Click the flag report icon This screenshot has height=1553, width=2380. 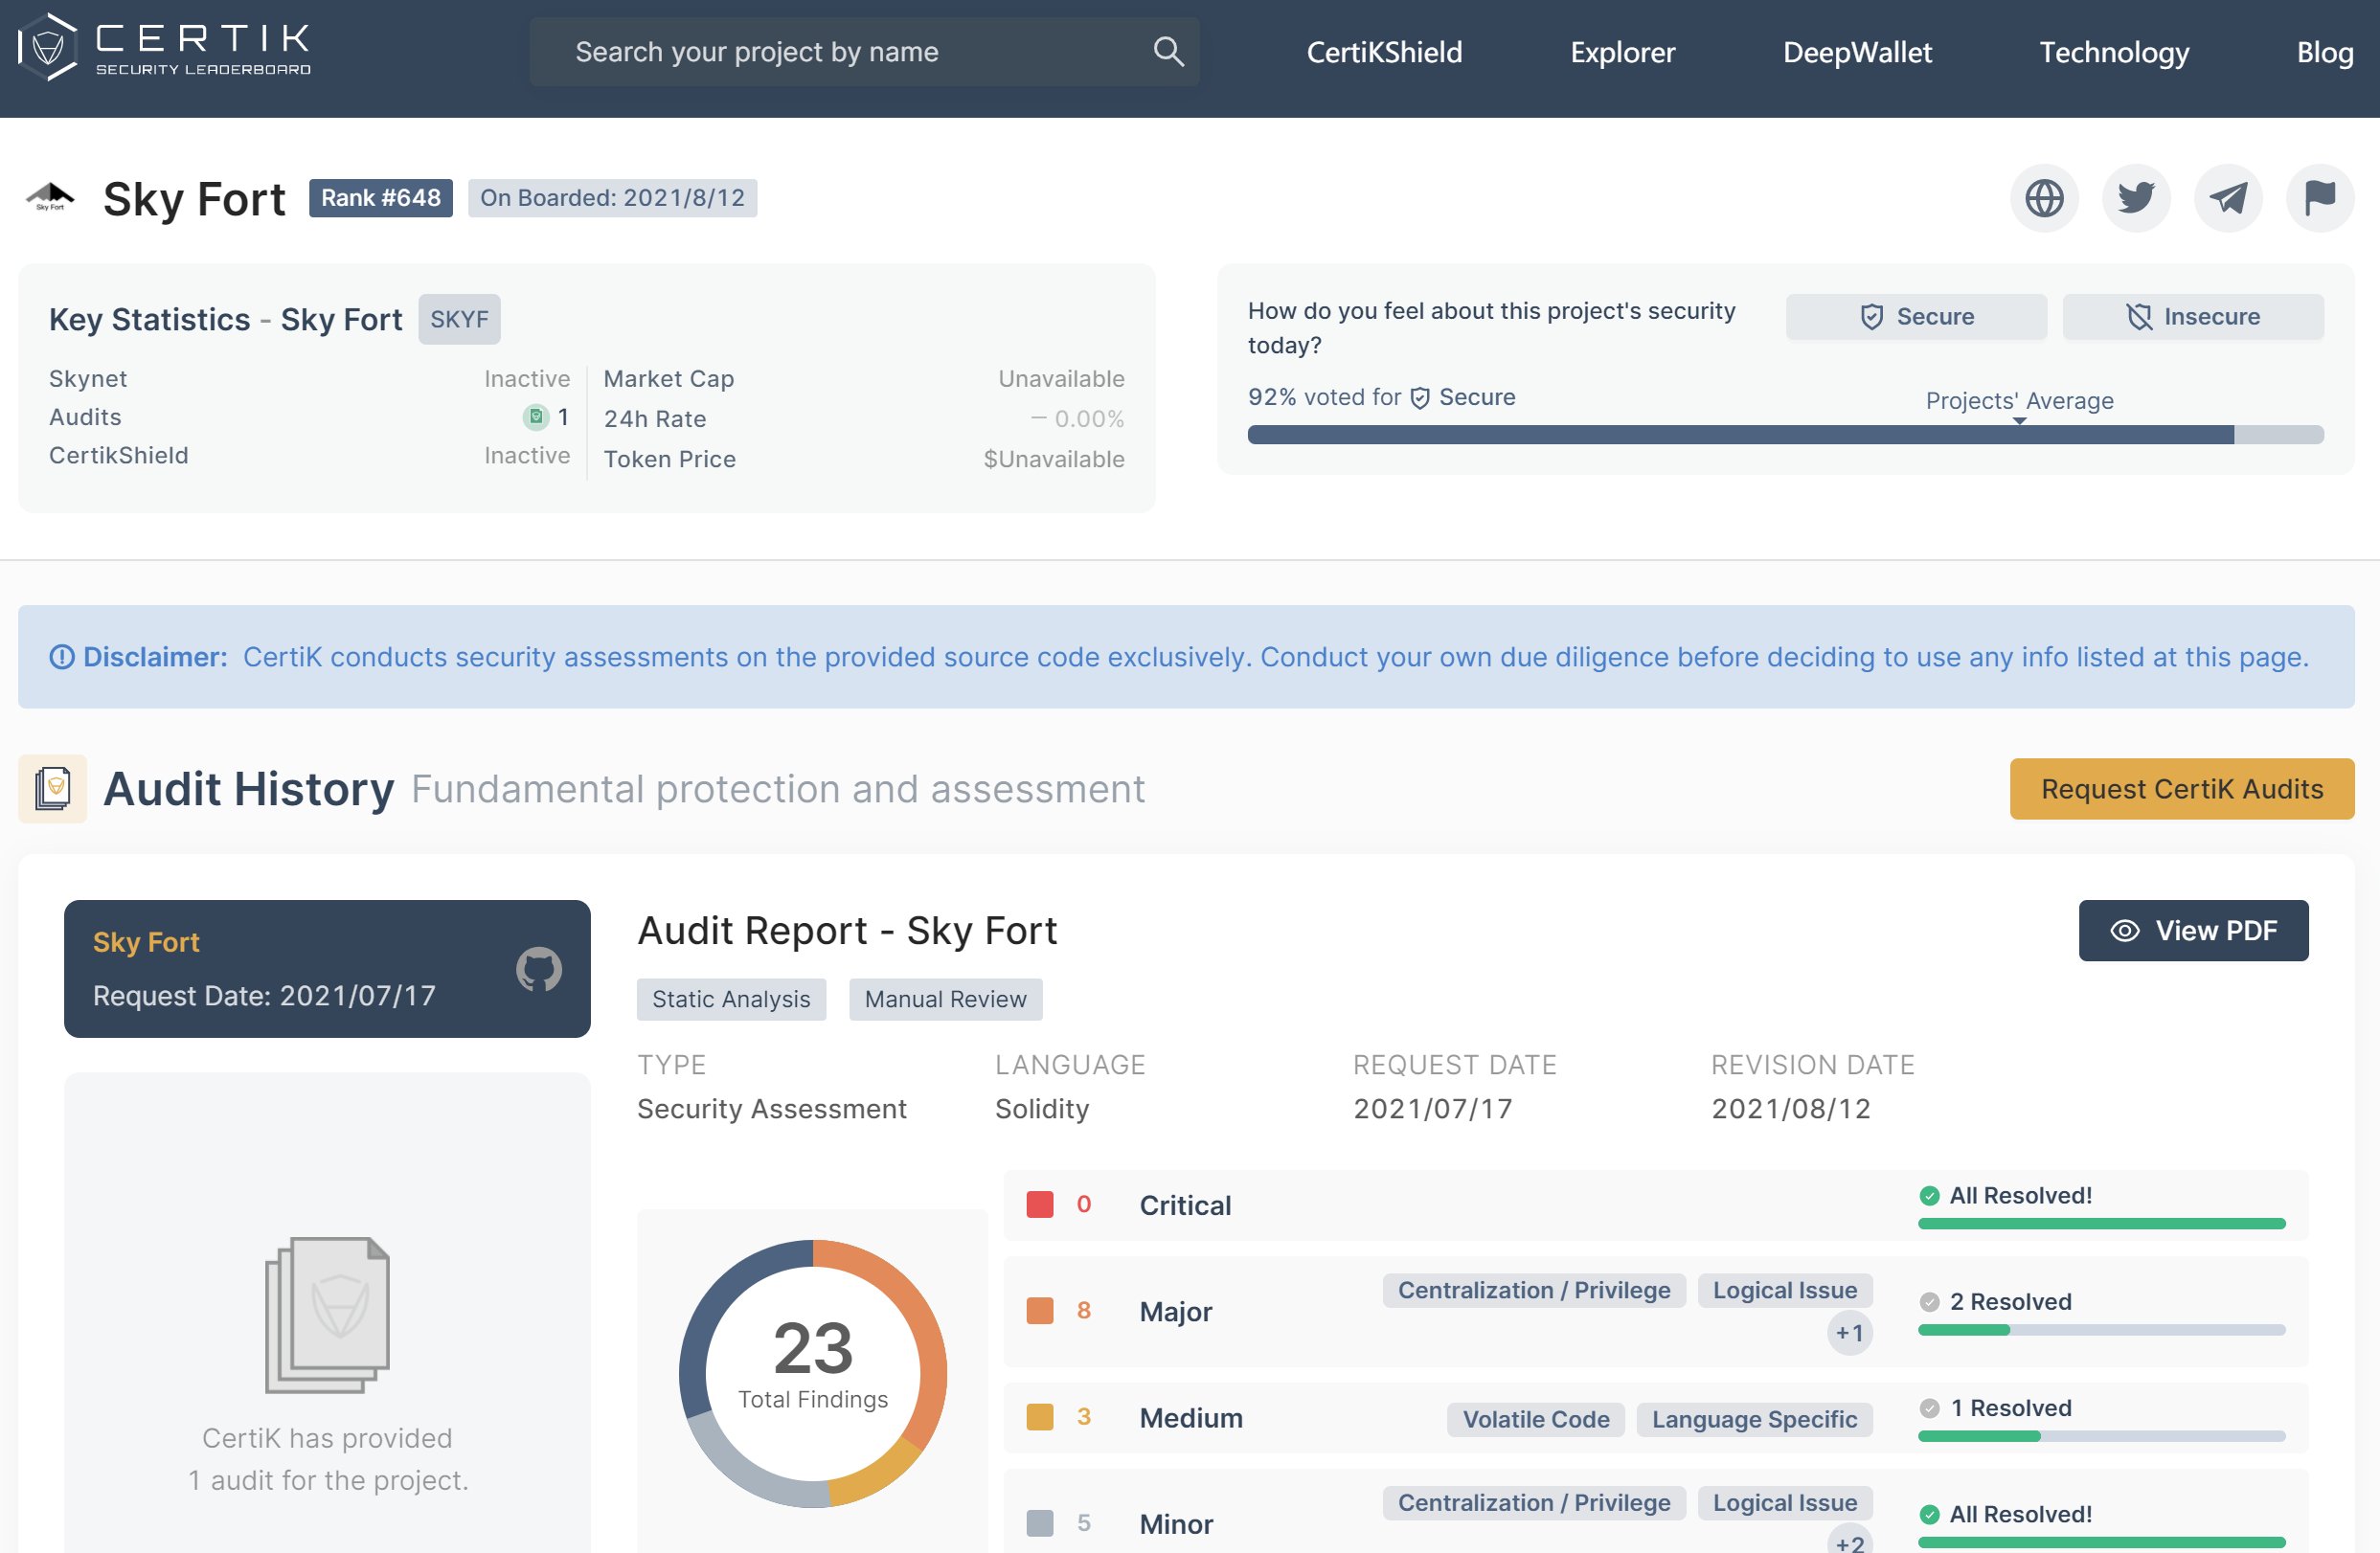point(2320,198)
